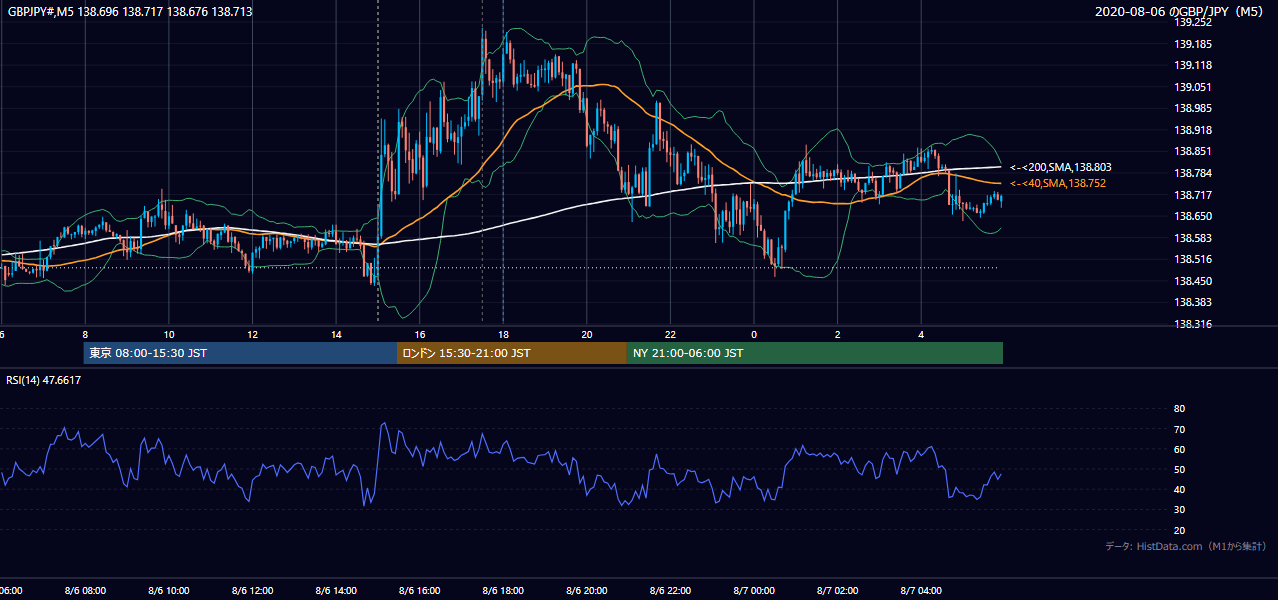
Task: Click price axis value 139.118
Action: pos(1193,65)
